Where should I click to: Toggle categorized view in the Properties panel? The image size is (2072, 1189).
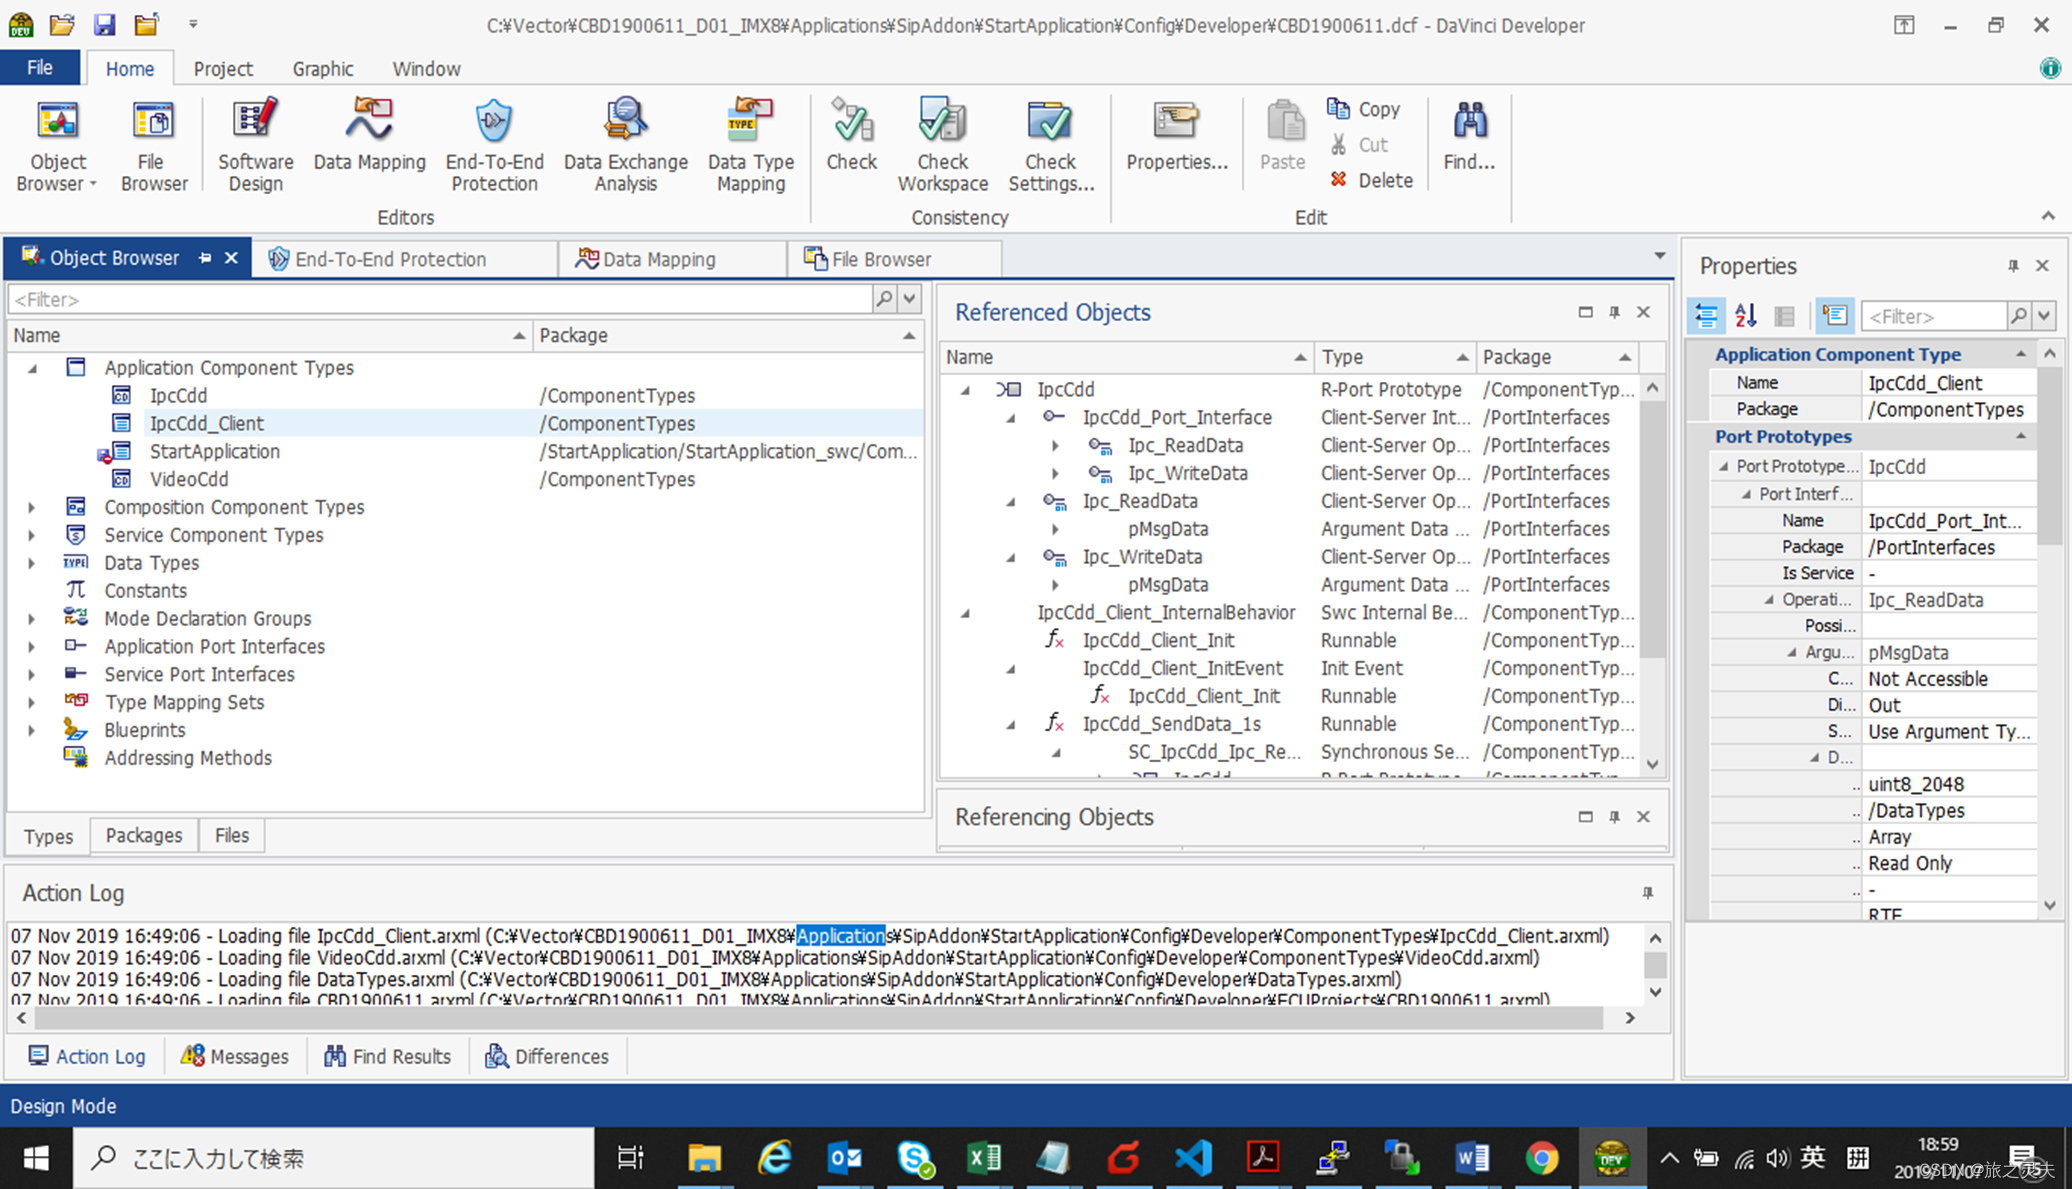[x=1707, y=316]
